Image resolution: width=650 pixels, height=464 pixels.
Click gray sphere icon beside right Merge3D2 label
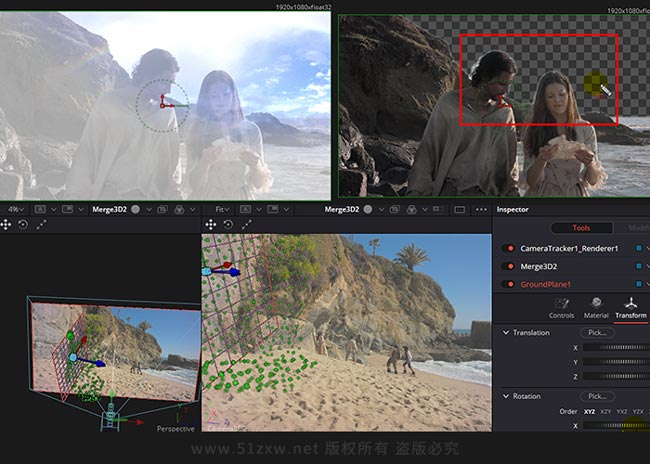[x=368, y=210]
